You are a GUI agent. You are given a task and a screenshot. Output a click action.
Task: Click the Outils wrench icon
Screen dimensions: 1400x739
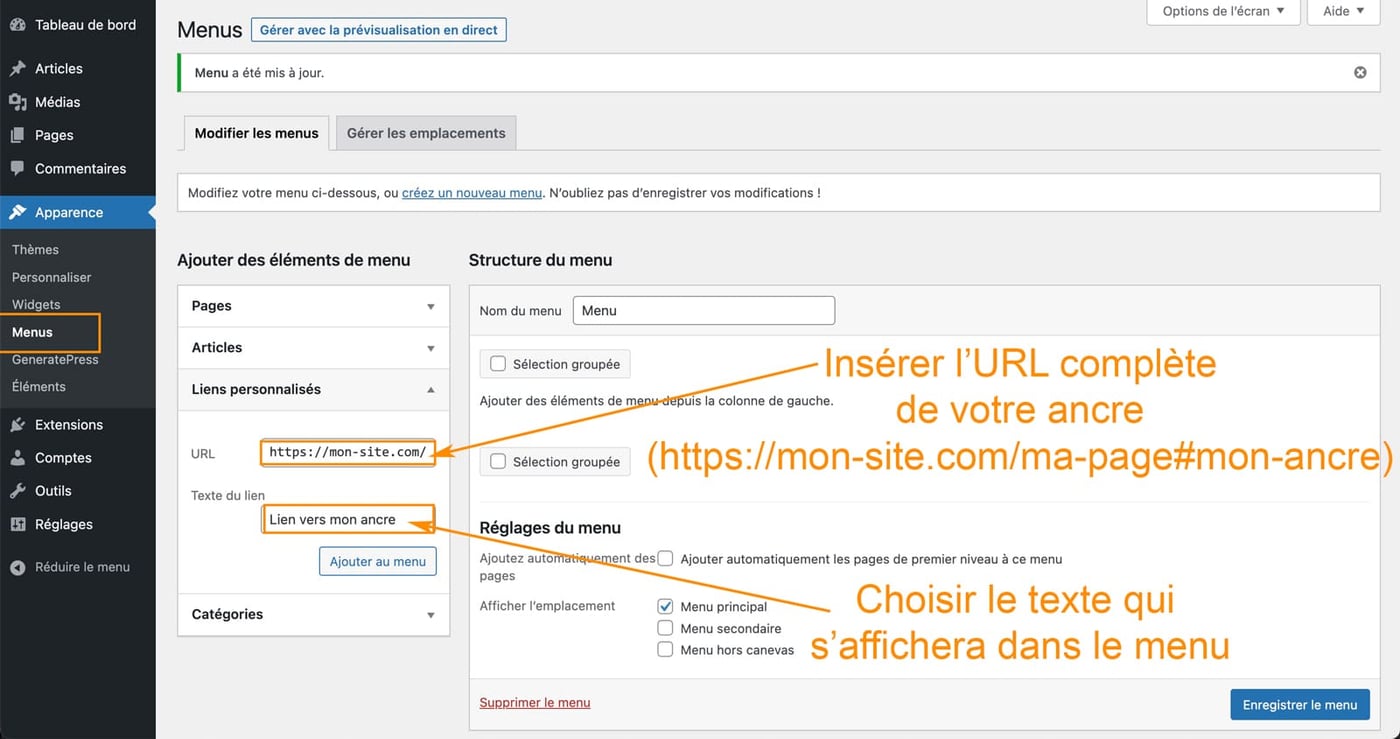coord(18,490)
